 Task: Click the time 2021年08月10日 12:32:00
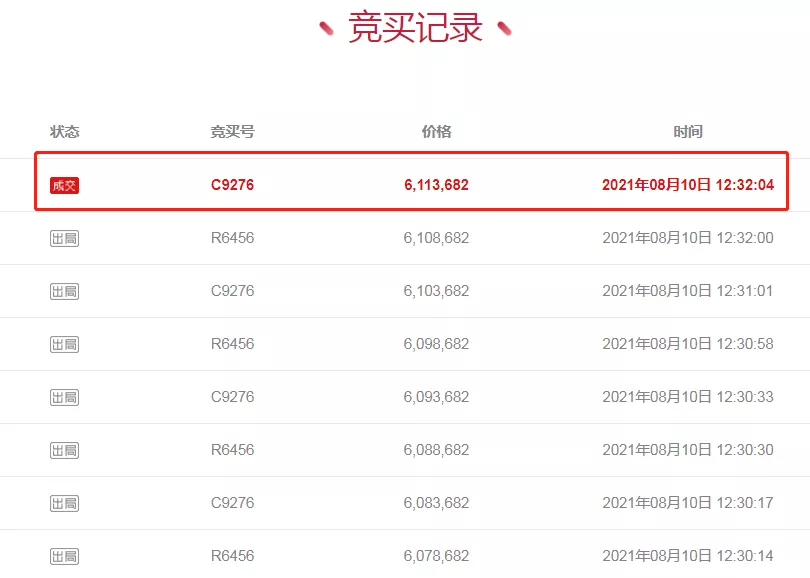(688, 238)
